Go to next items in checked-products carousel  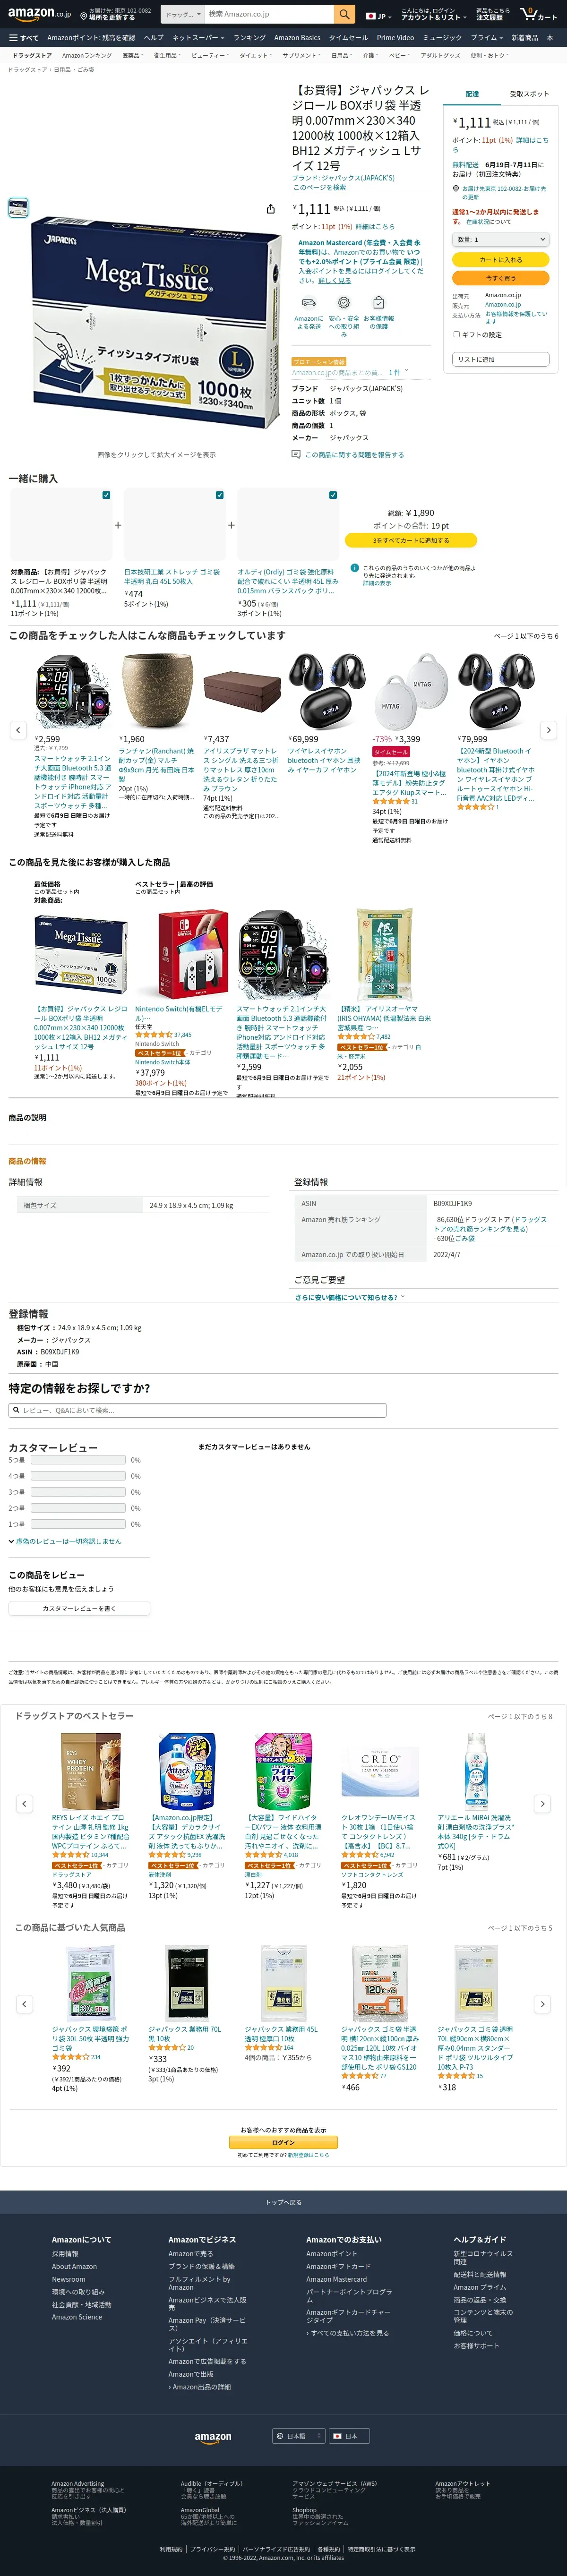point(548,730)
